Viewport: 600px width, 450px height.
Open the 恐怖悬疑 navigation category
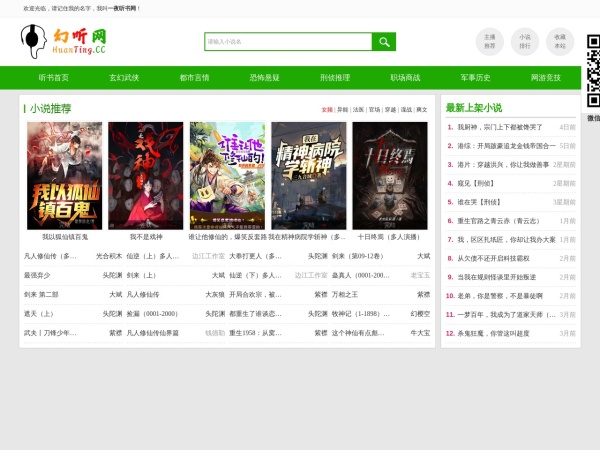coord(265,77)
